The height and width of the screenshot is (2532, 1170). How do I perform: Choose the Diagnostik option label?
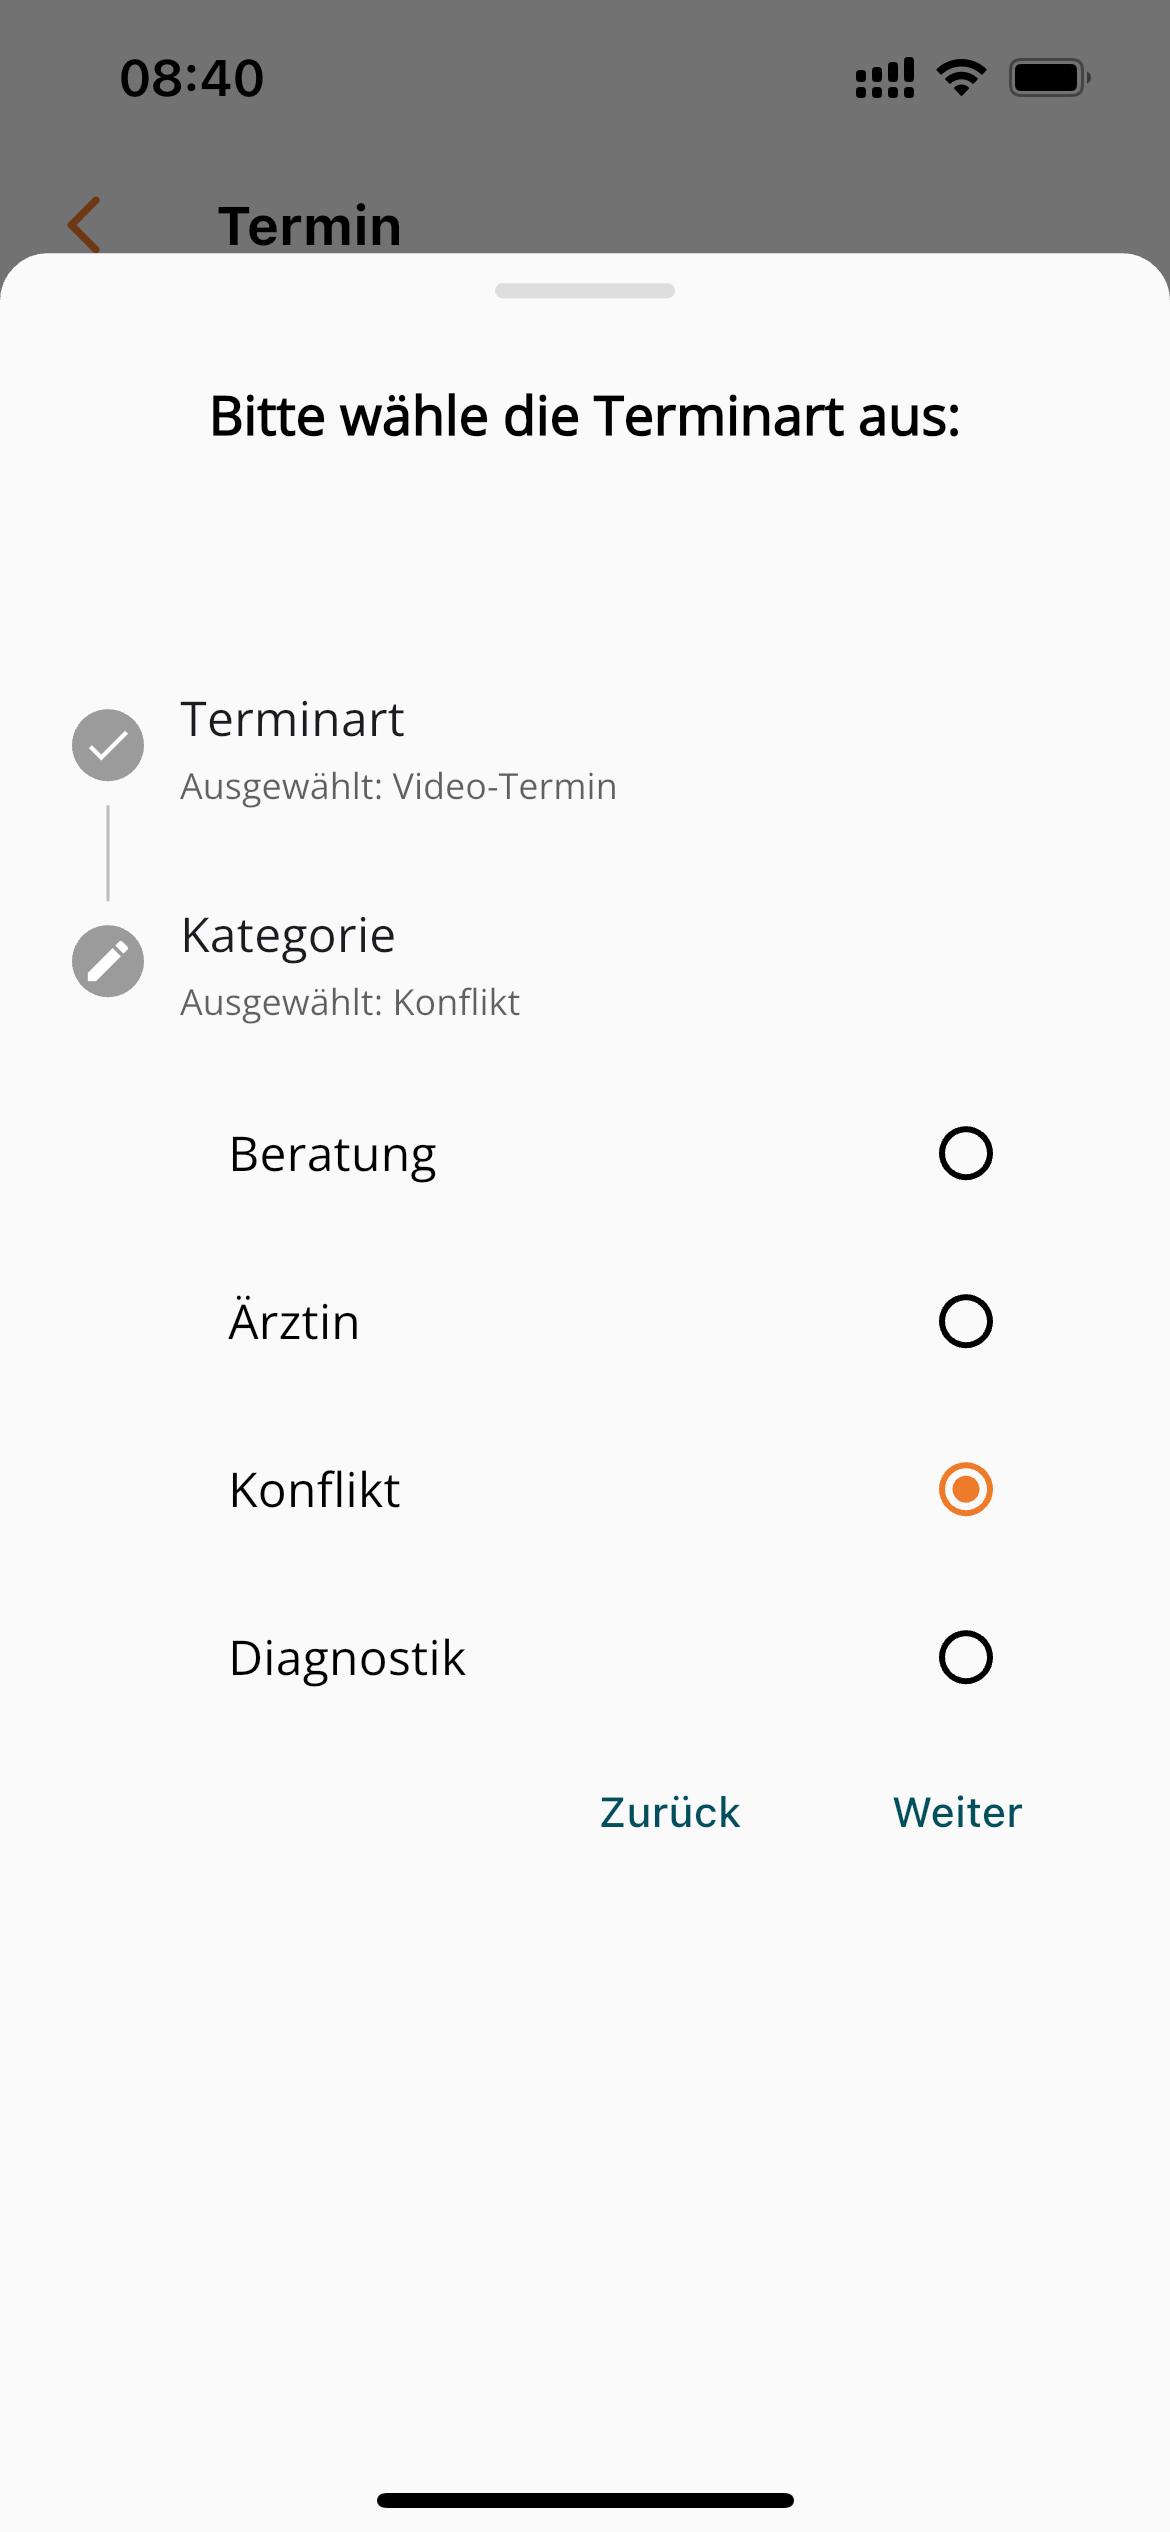[x=347, y=1659]
